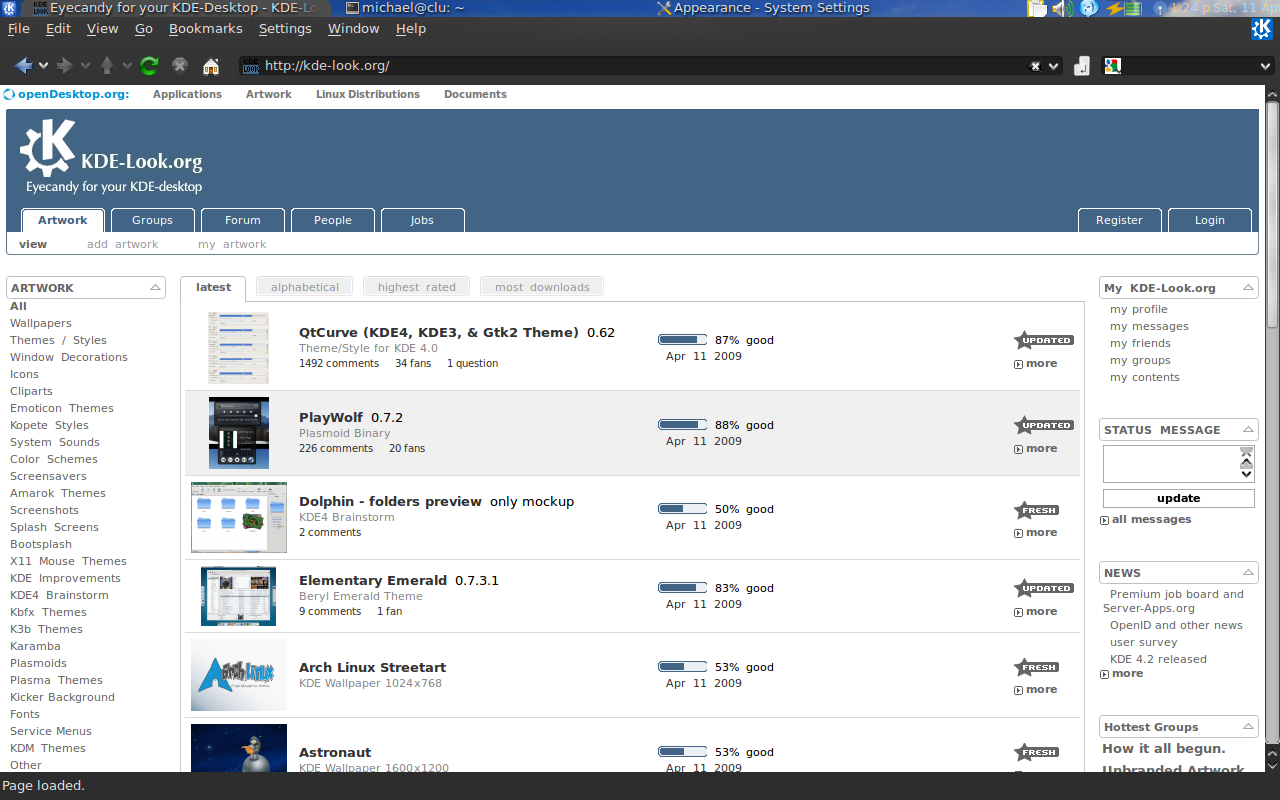
Task: Select the alphabetical listing tab
Action: 305,287
